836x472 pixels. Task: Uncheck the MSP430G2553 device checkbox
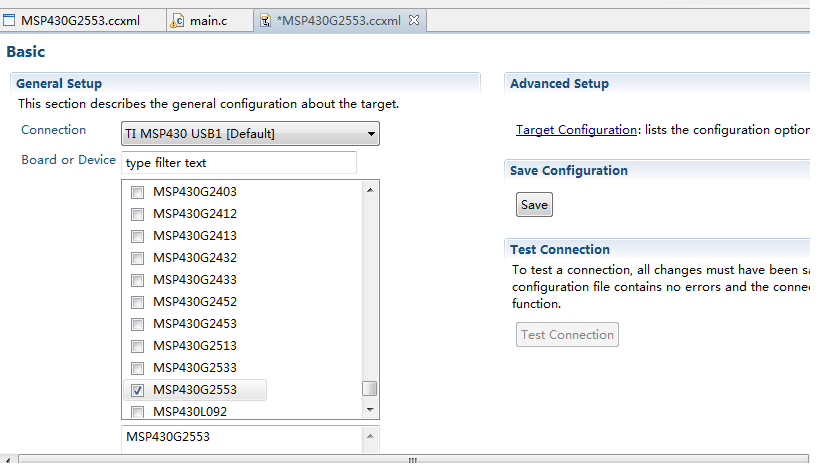[138, 390]
